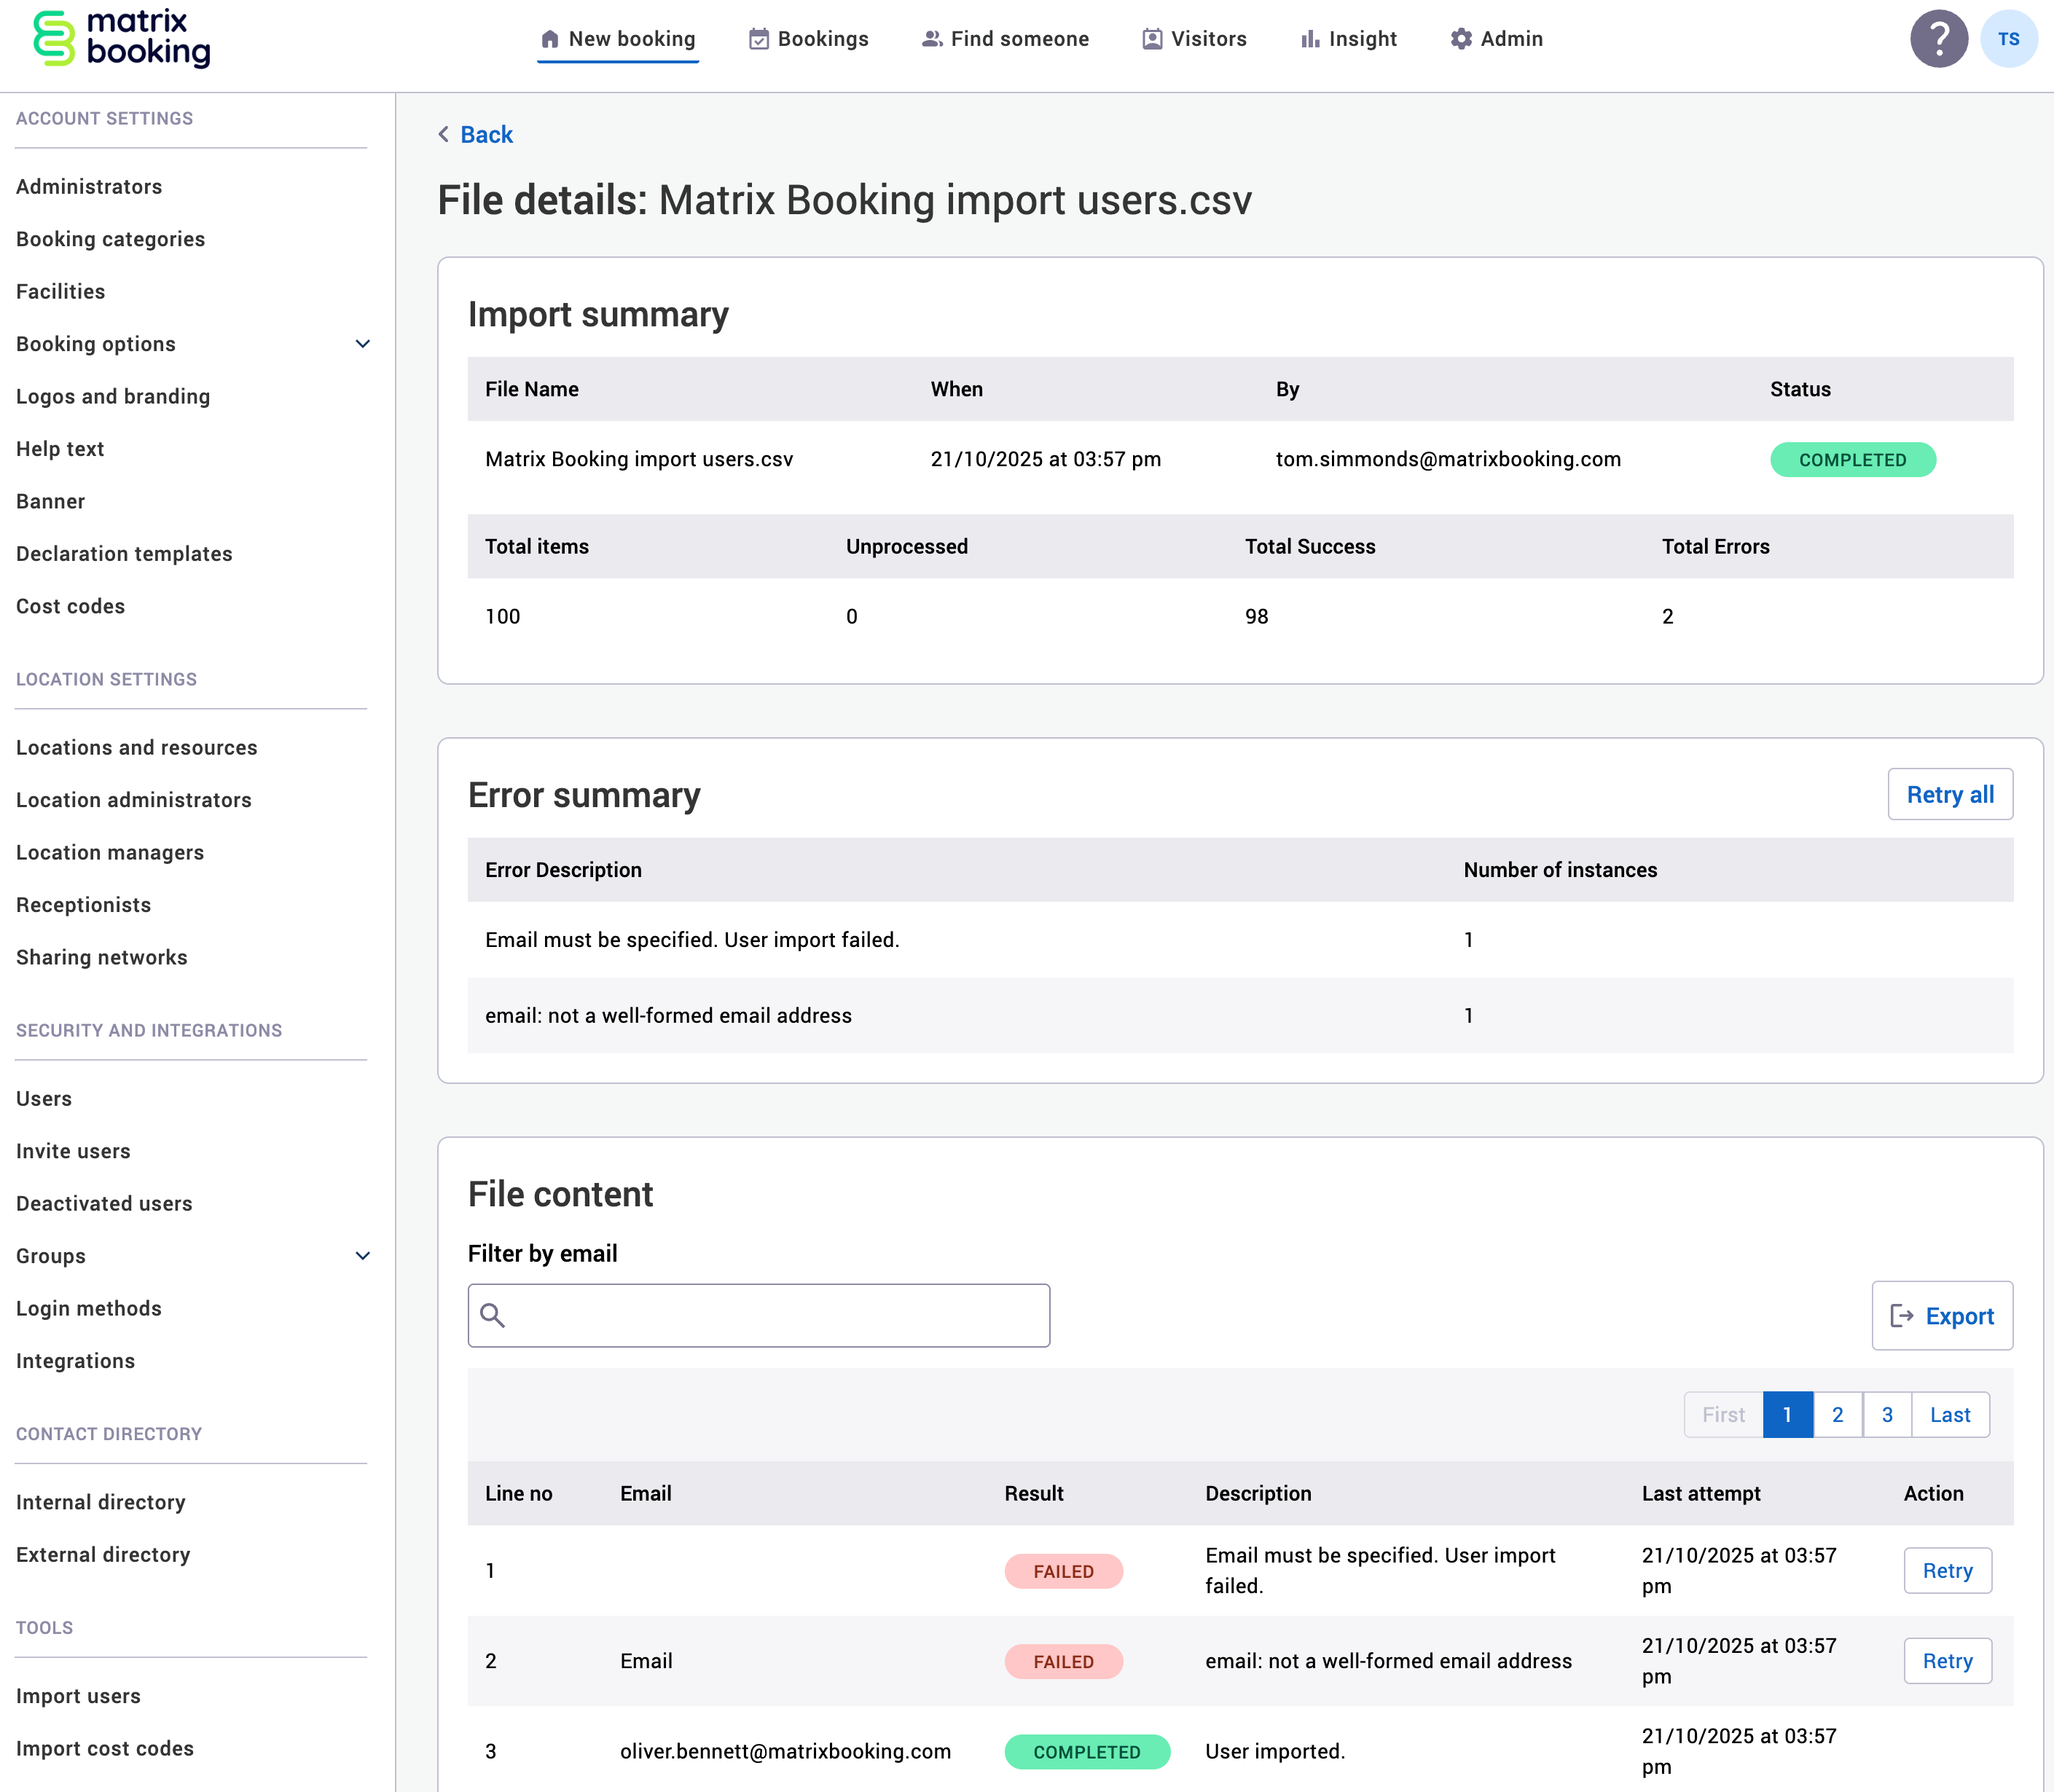Open Insight via the bar chart icon

[1311, 38]
